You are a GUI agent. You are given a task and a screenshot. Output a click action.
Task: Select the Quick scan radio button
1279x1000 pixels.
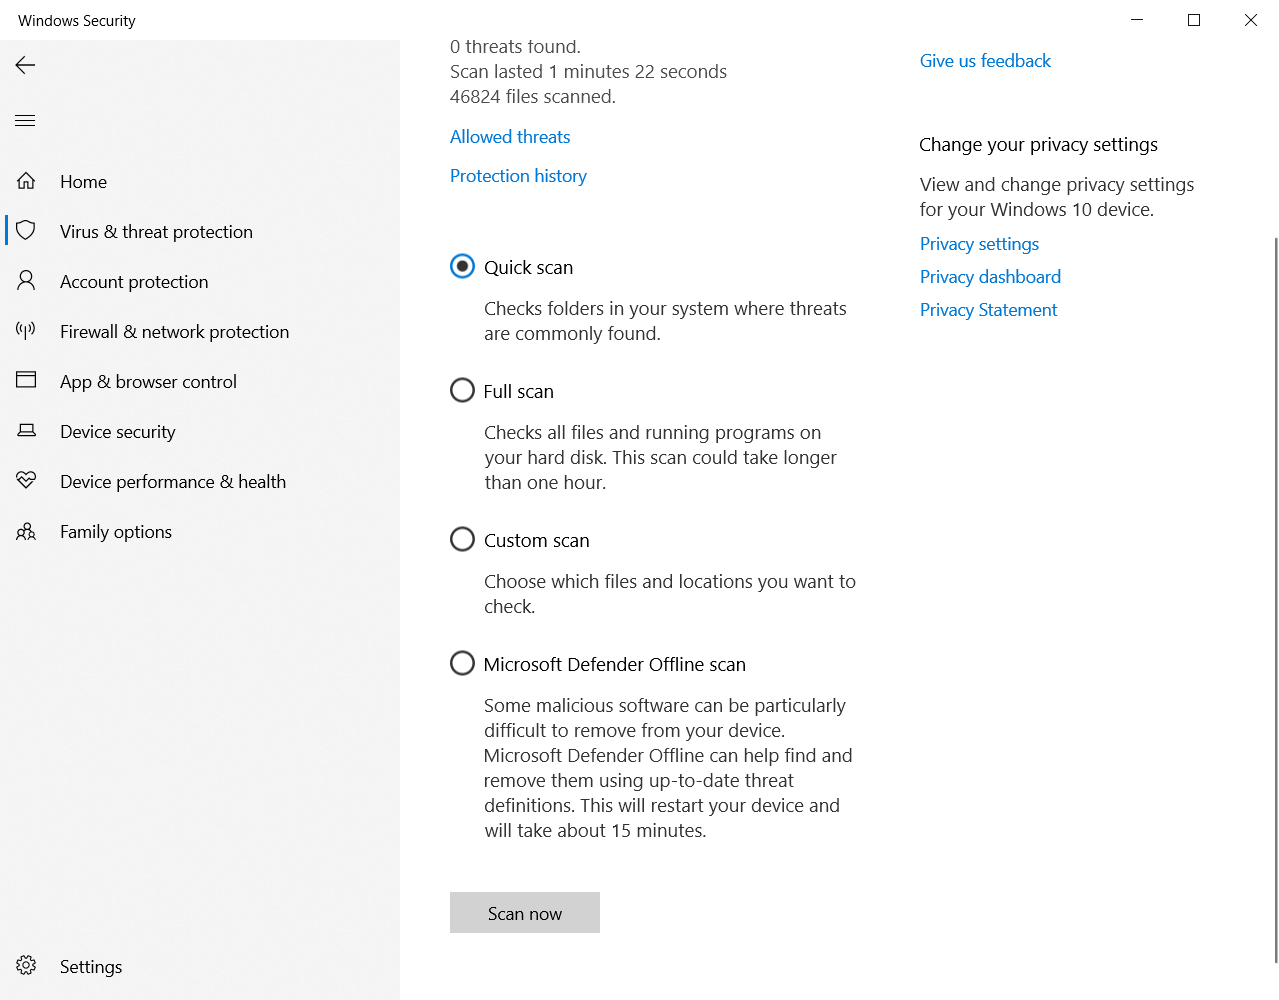coord(462,266)
